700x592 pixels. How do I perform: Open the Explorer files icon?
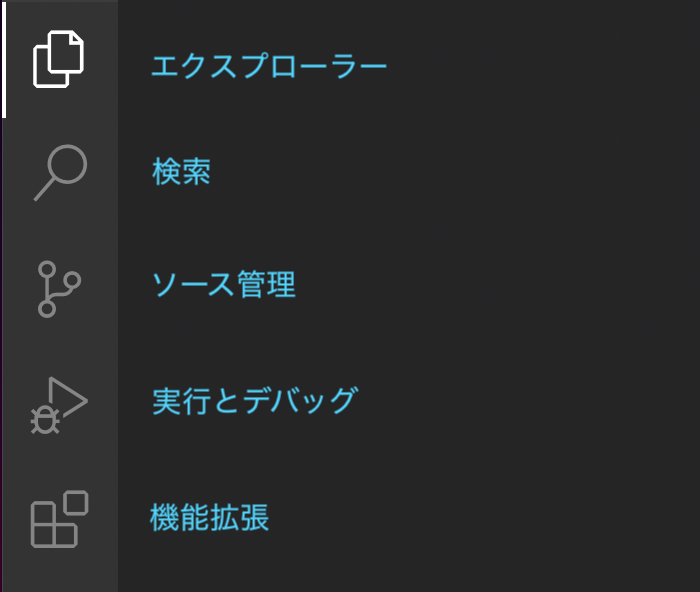pos(58,59)
